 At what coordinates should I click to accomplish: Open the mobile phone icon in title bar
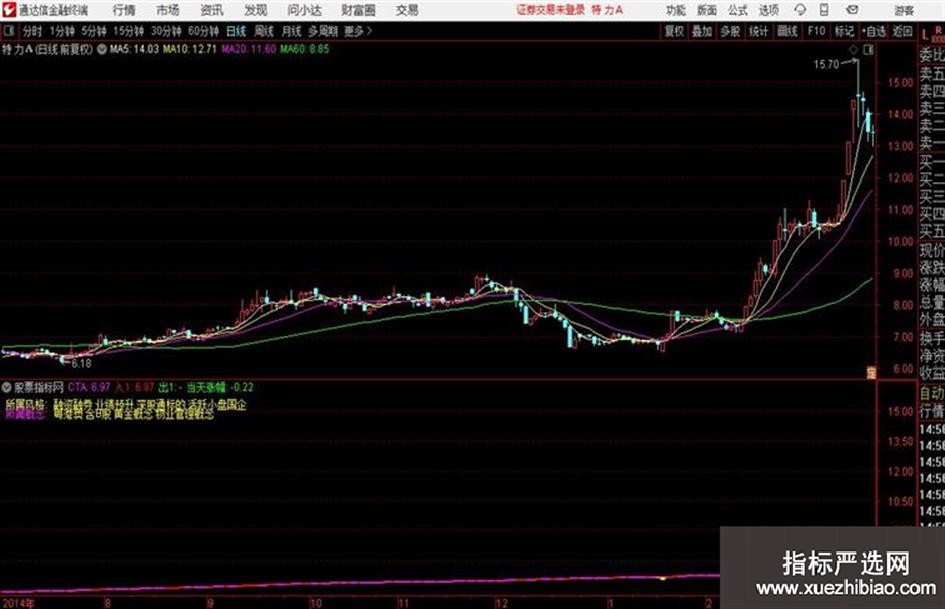(x=824, y=10)
